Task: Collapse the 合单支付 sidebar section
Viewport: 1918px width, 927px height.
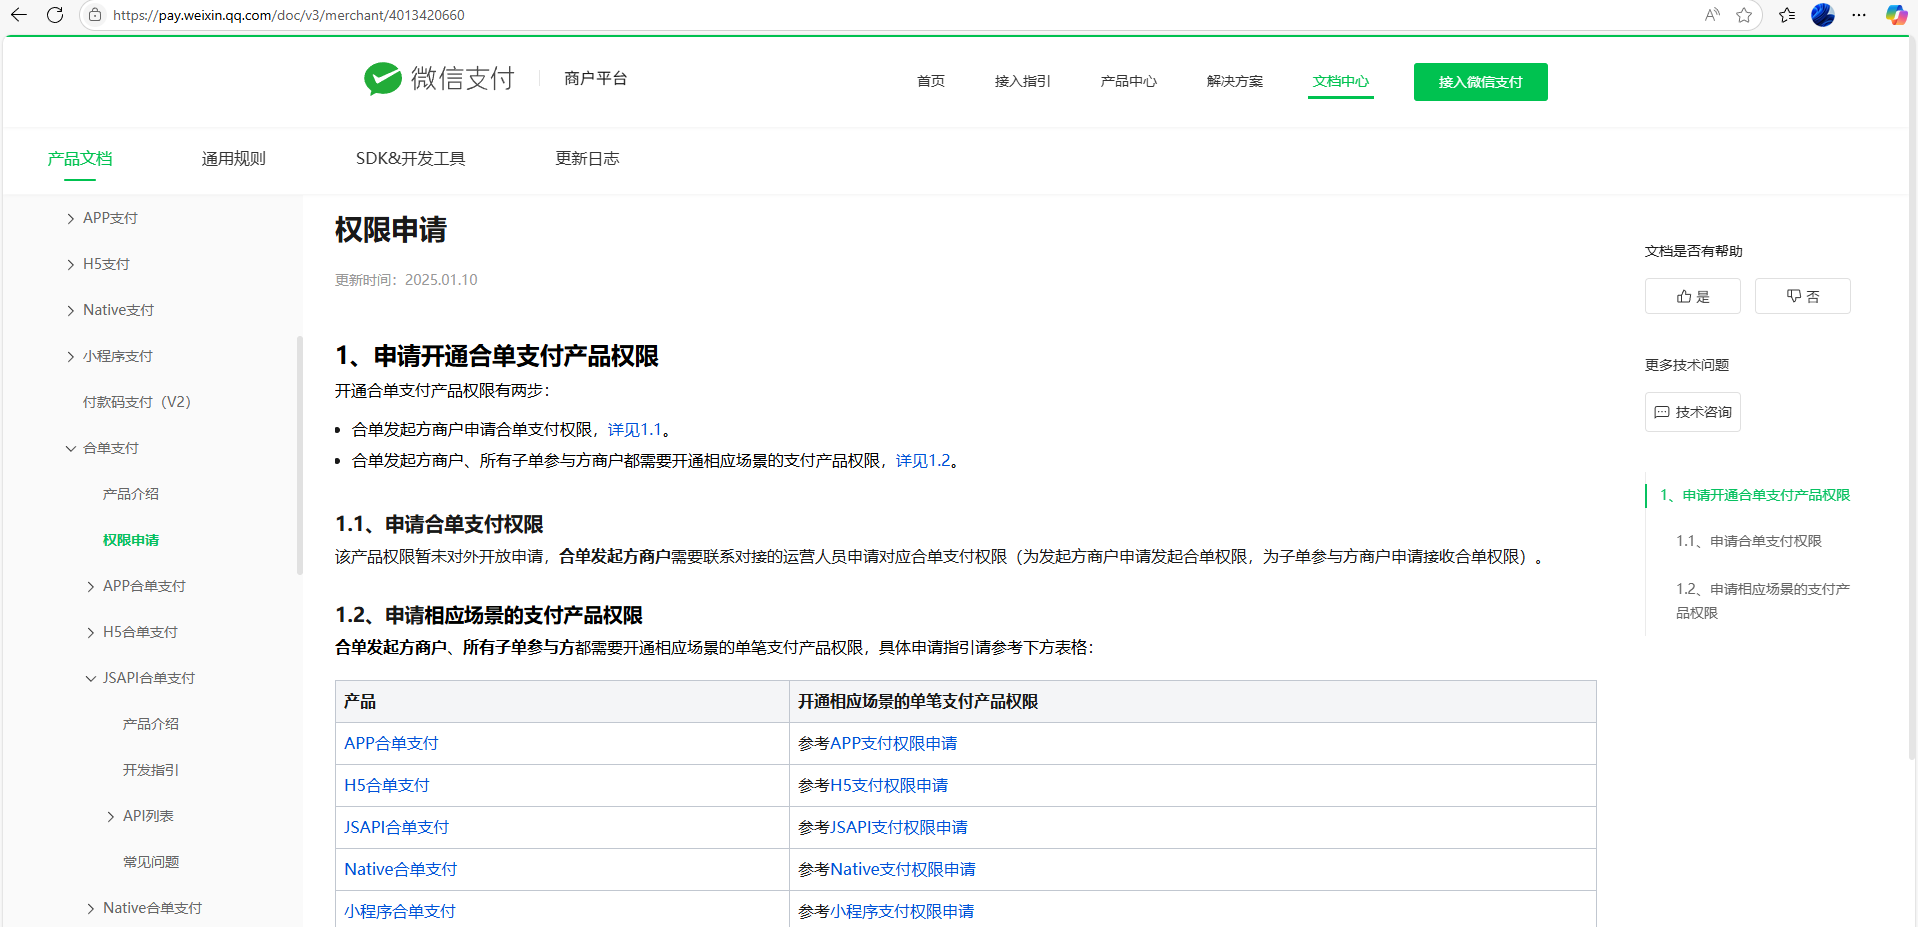Action: pos(70,448)
